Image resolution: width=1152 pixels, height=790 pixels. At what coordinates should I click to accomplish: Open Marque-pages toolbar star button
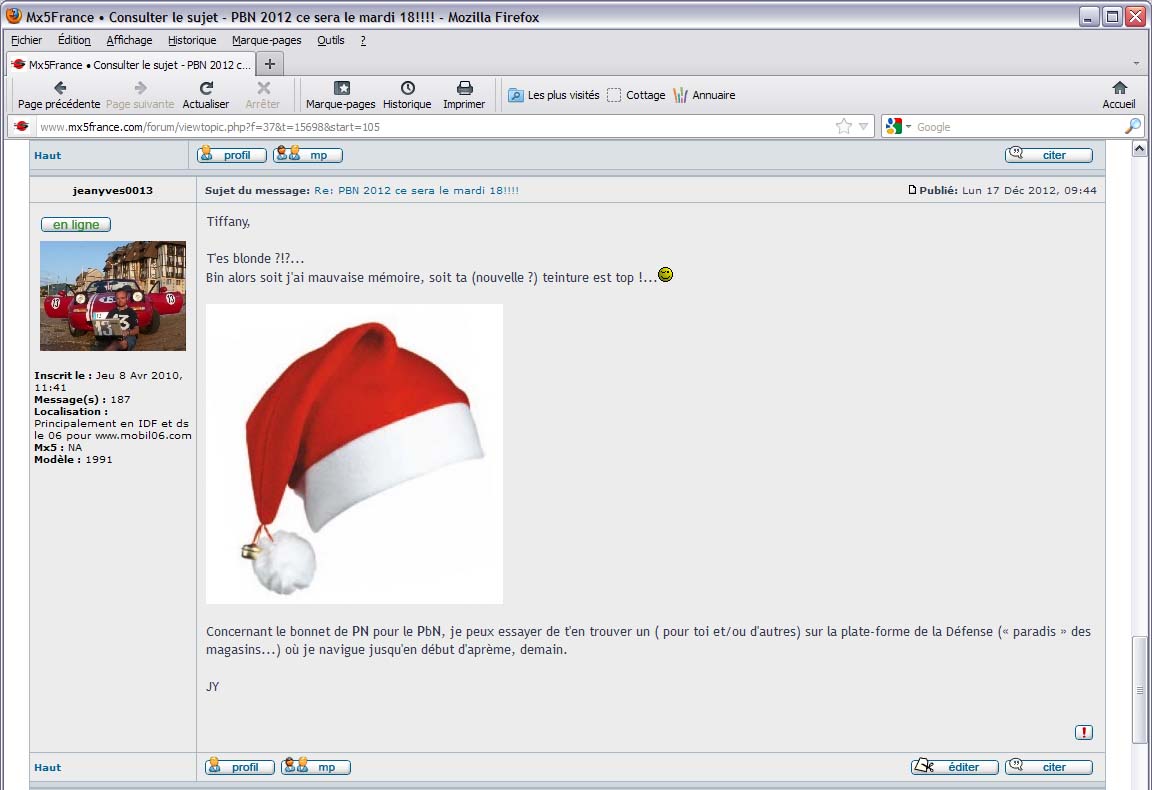[x=341, y=95]
